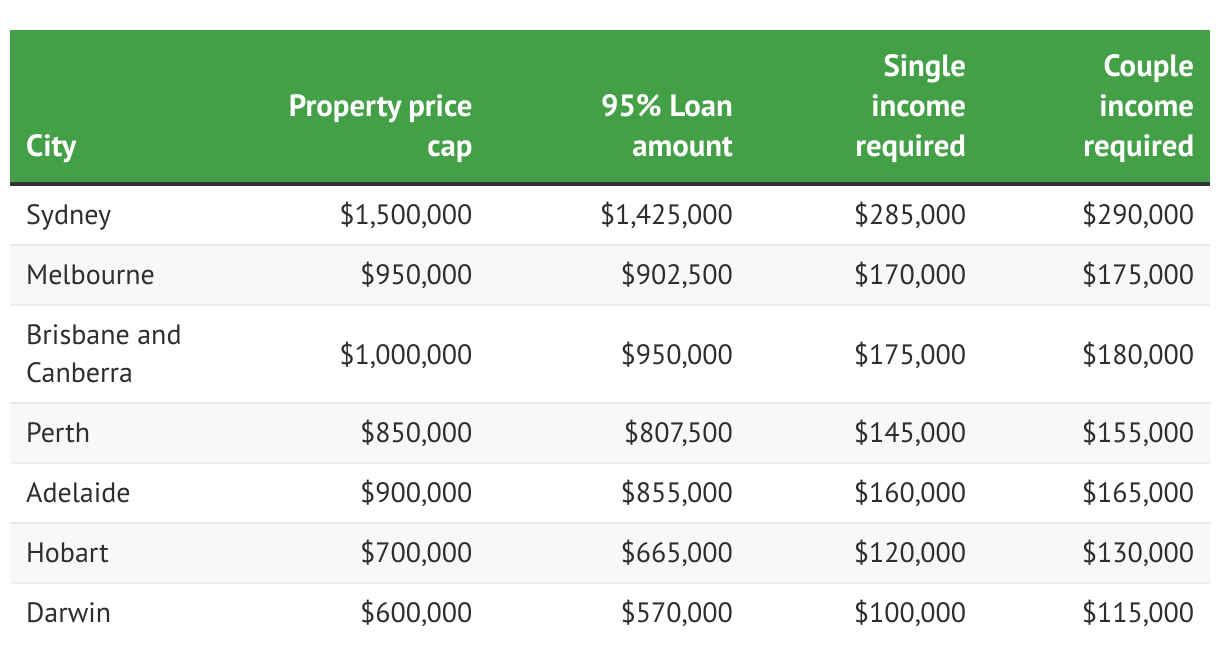
Task: Click the City column header
Action: coord(51,146)
